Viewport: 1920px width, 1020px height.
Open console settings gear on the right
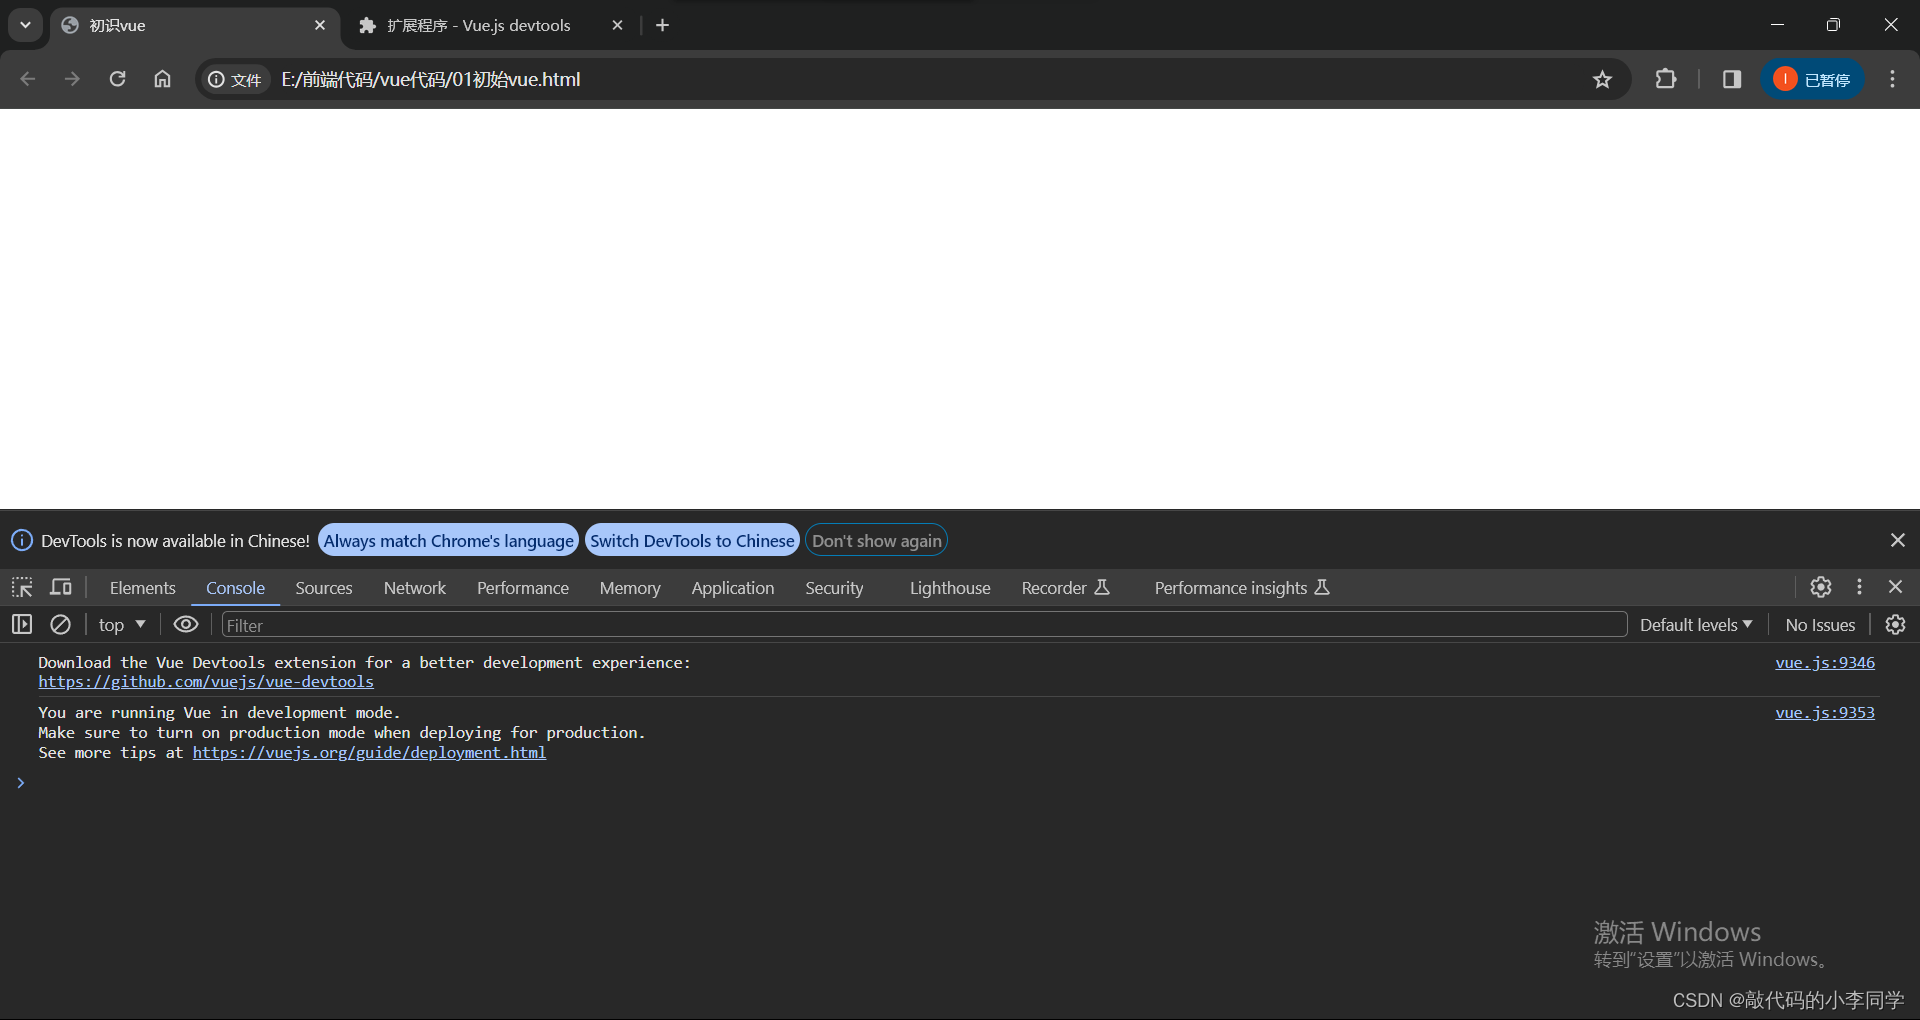tap(1895, 624)
